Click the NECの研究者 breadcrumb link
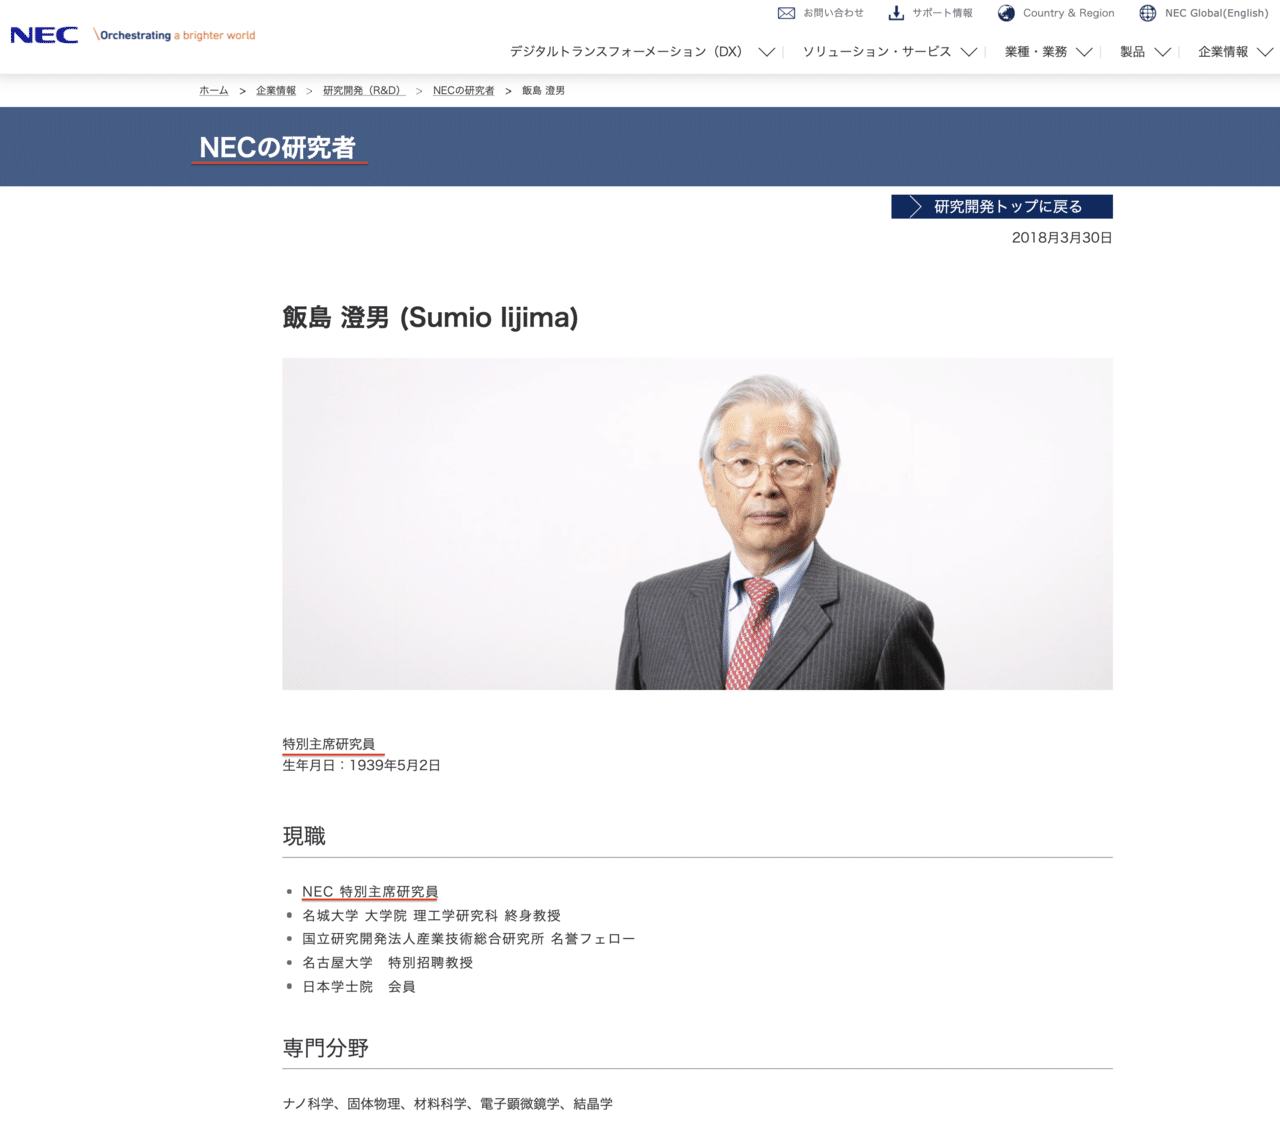Screen dimensions: 1280x1130 463,91
